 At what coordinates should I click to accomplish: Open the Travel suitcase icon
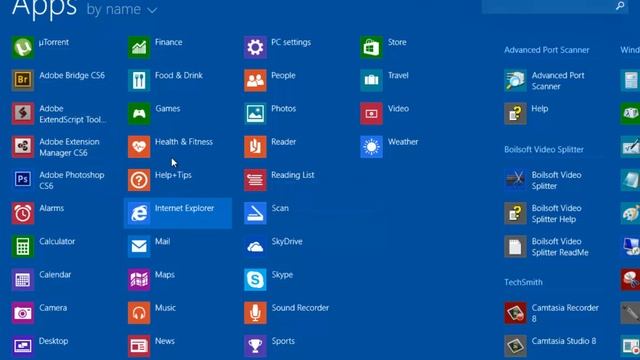tap(371, 80)
